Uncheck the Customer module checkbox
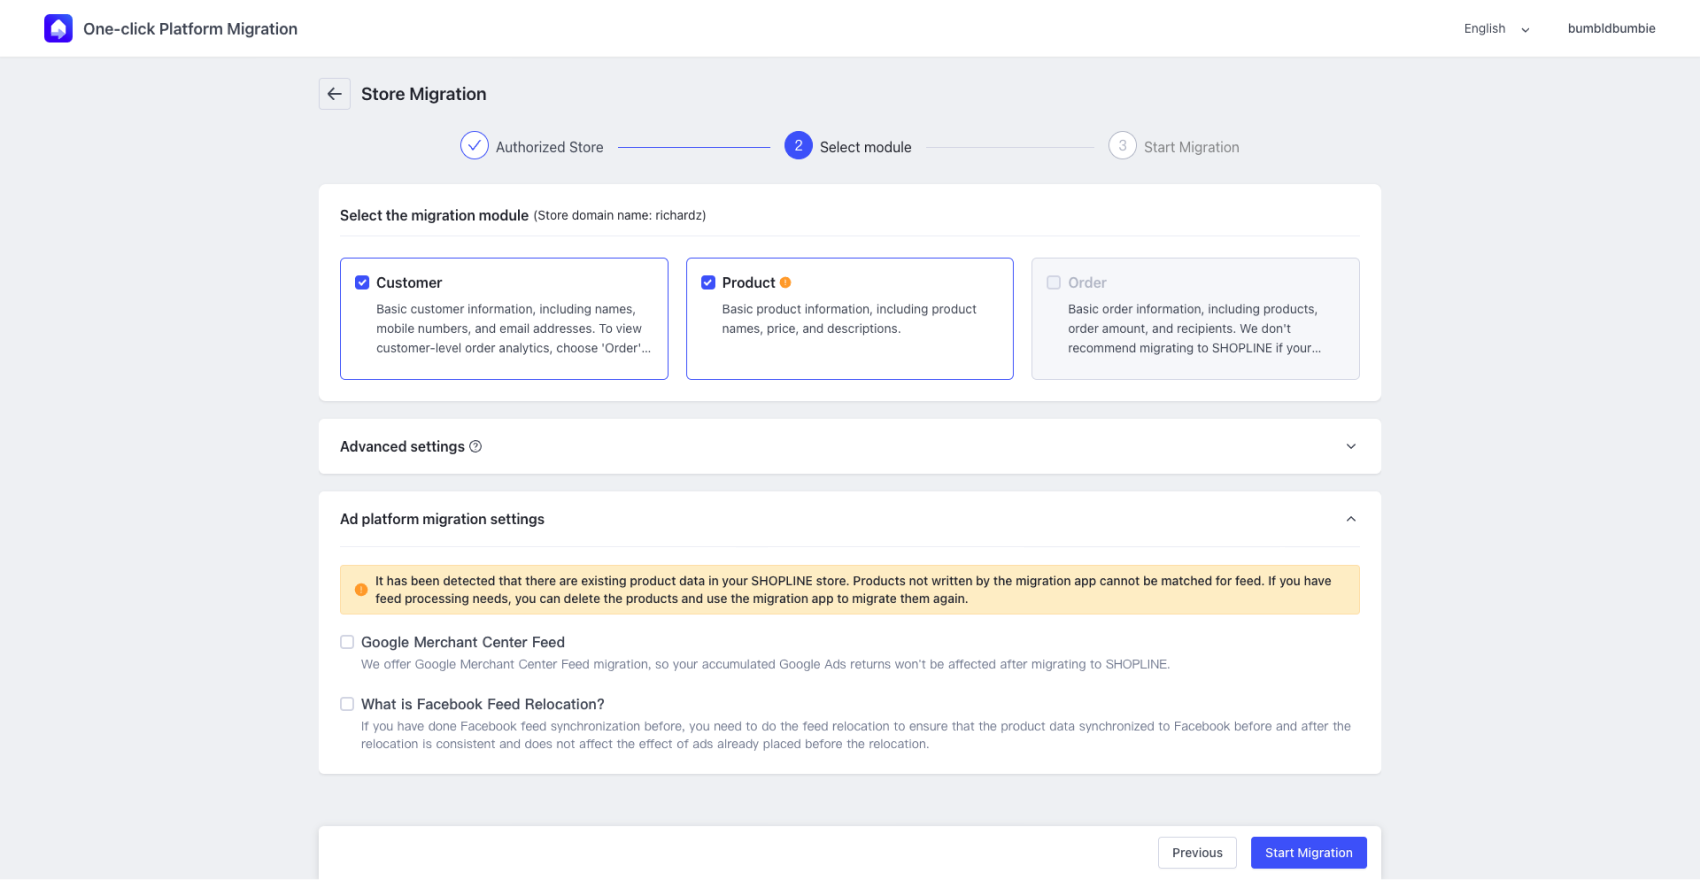Image resolution: width=1700 pixels, height=880 pixels. 362,283
